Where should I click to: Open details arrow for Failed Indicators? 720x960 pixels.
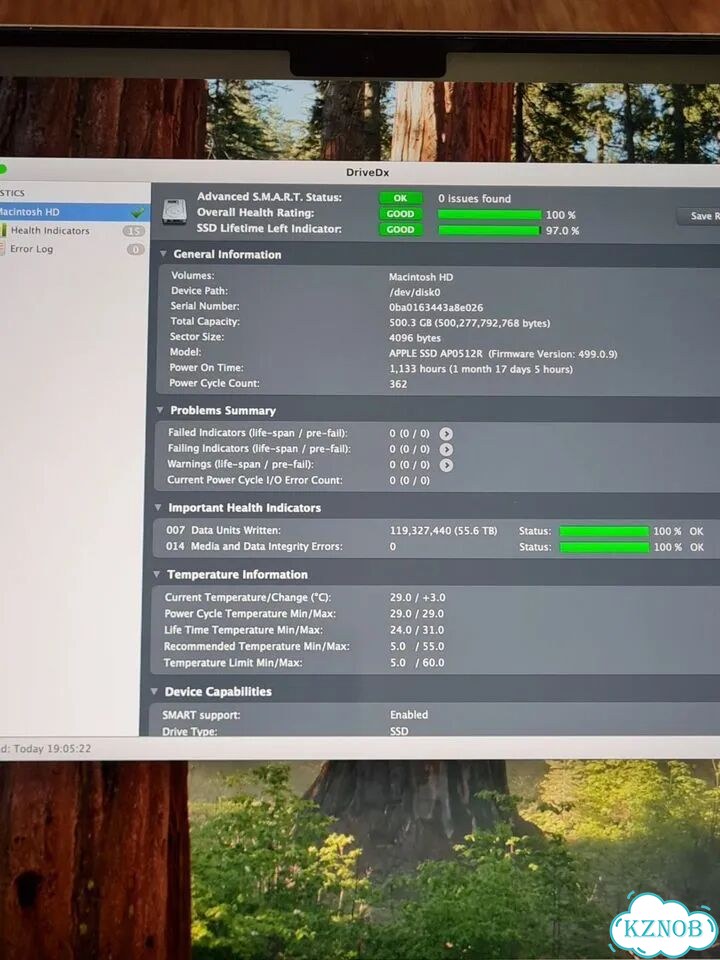pyautogui.click(x=446, y=434)
